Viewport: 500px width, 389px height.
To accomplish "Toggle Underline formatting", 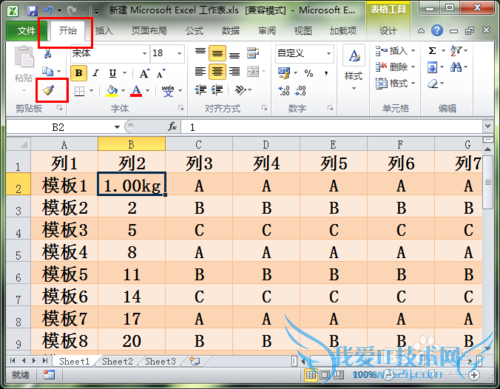I will pyautogui.click(x=113, y=73).
